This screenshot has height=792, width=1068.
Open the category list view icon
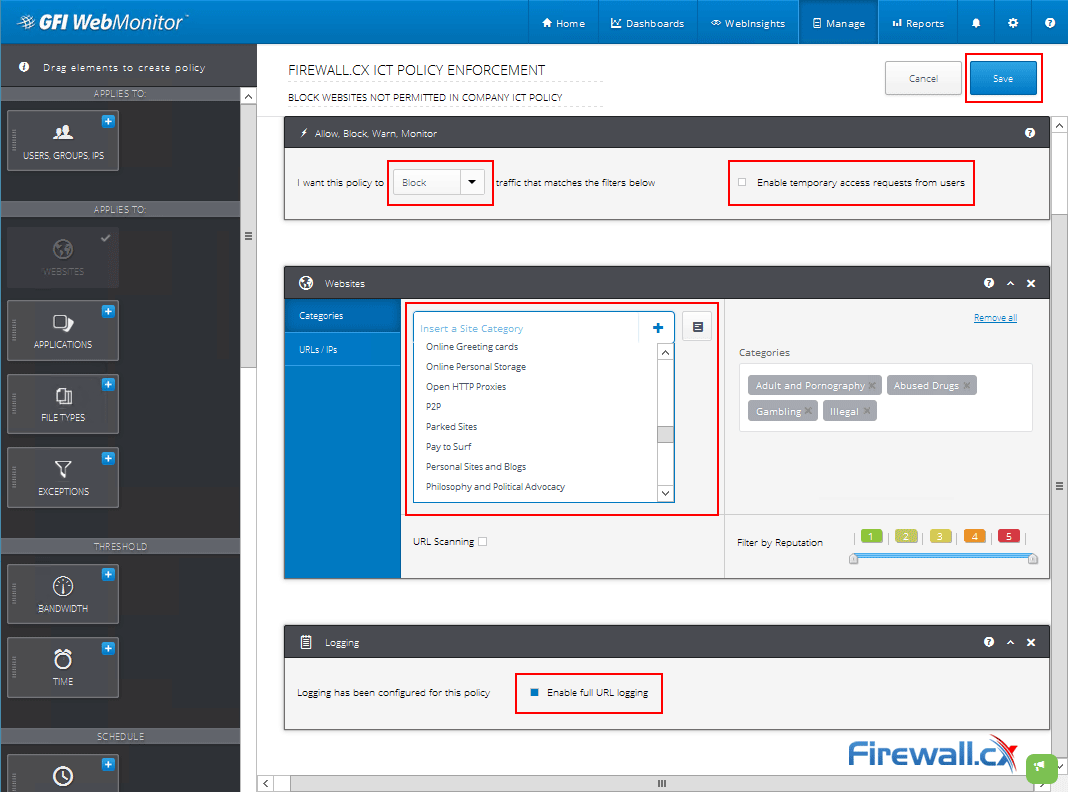coord(697,327)
